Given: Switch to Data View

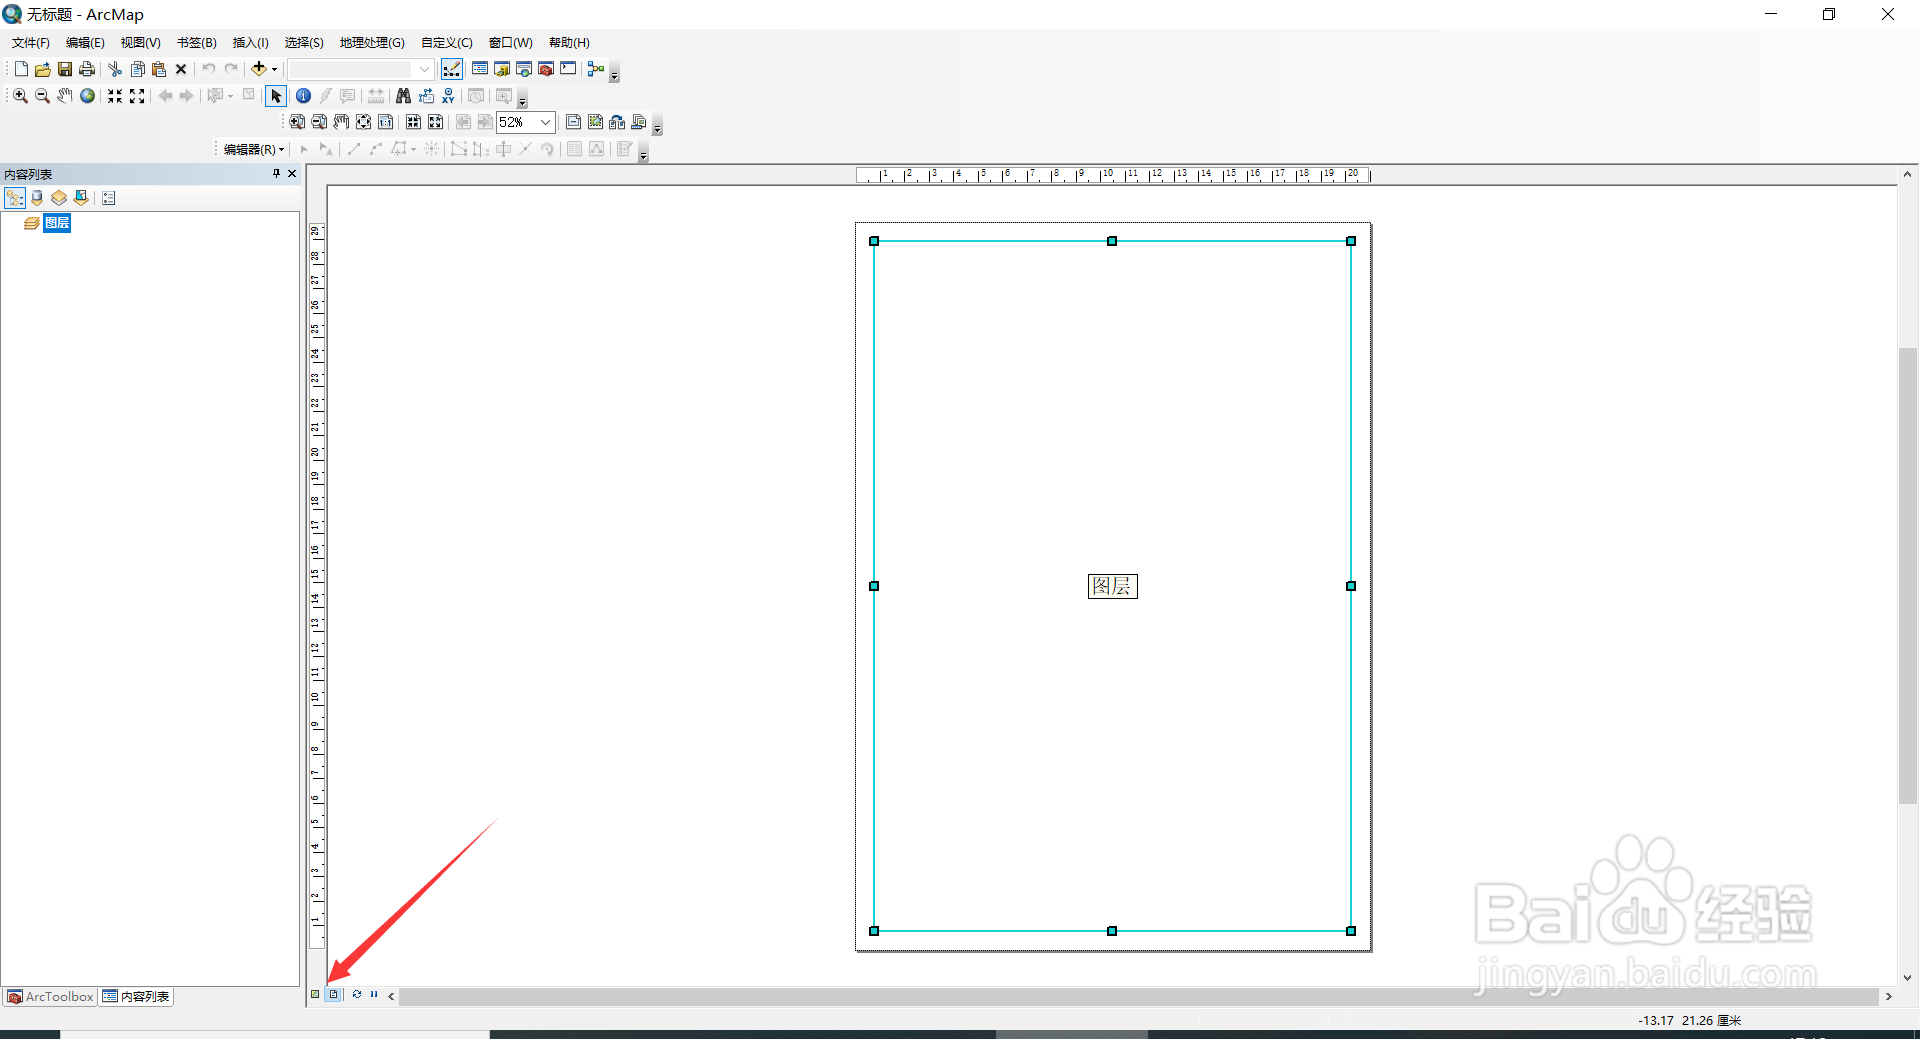Looking at the screenshot, I should pos(315,994).
